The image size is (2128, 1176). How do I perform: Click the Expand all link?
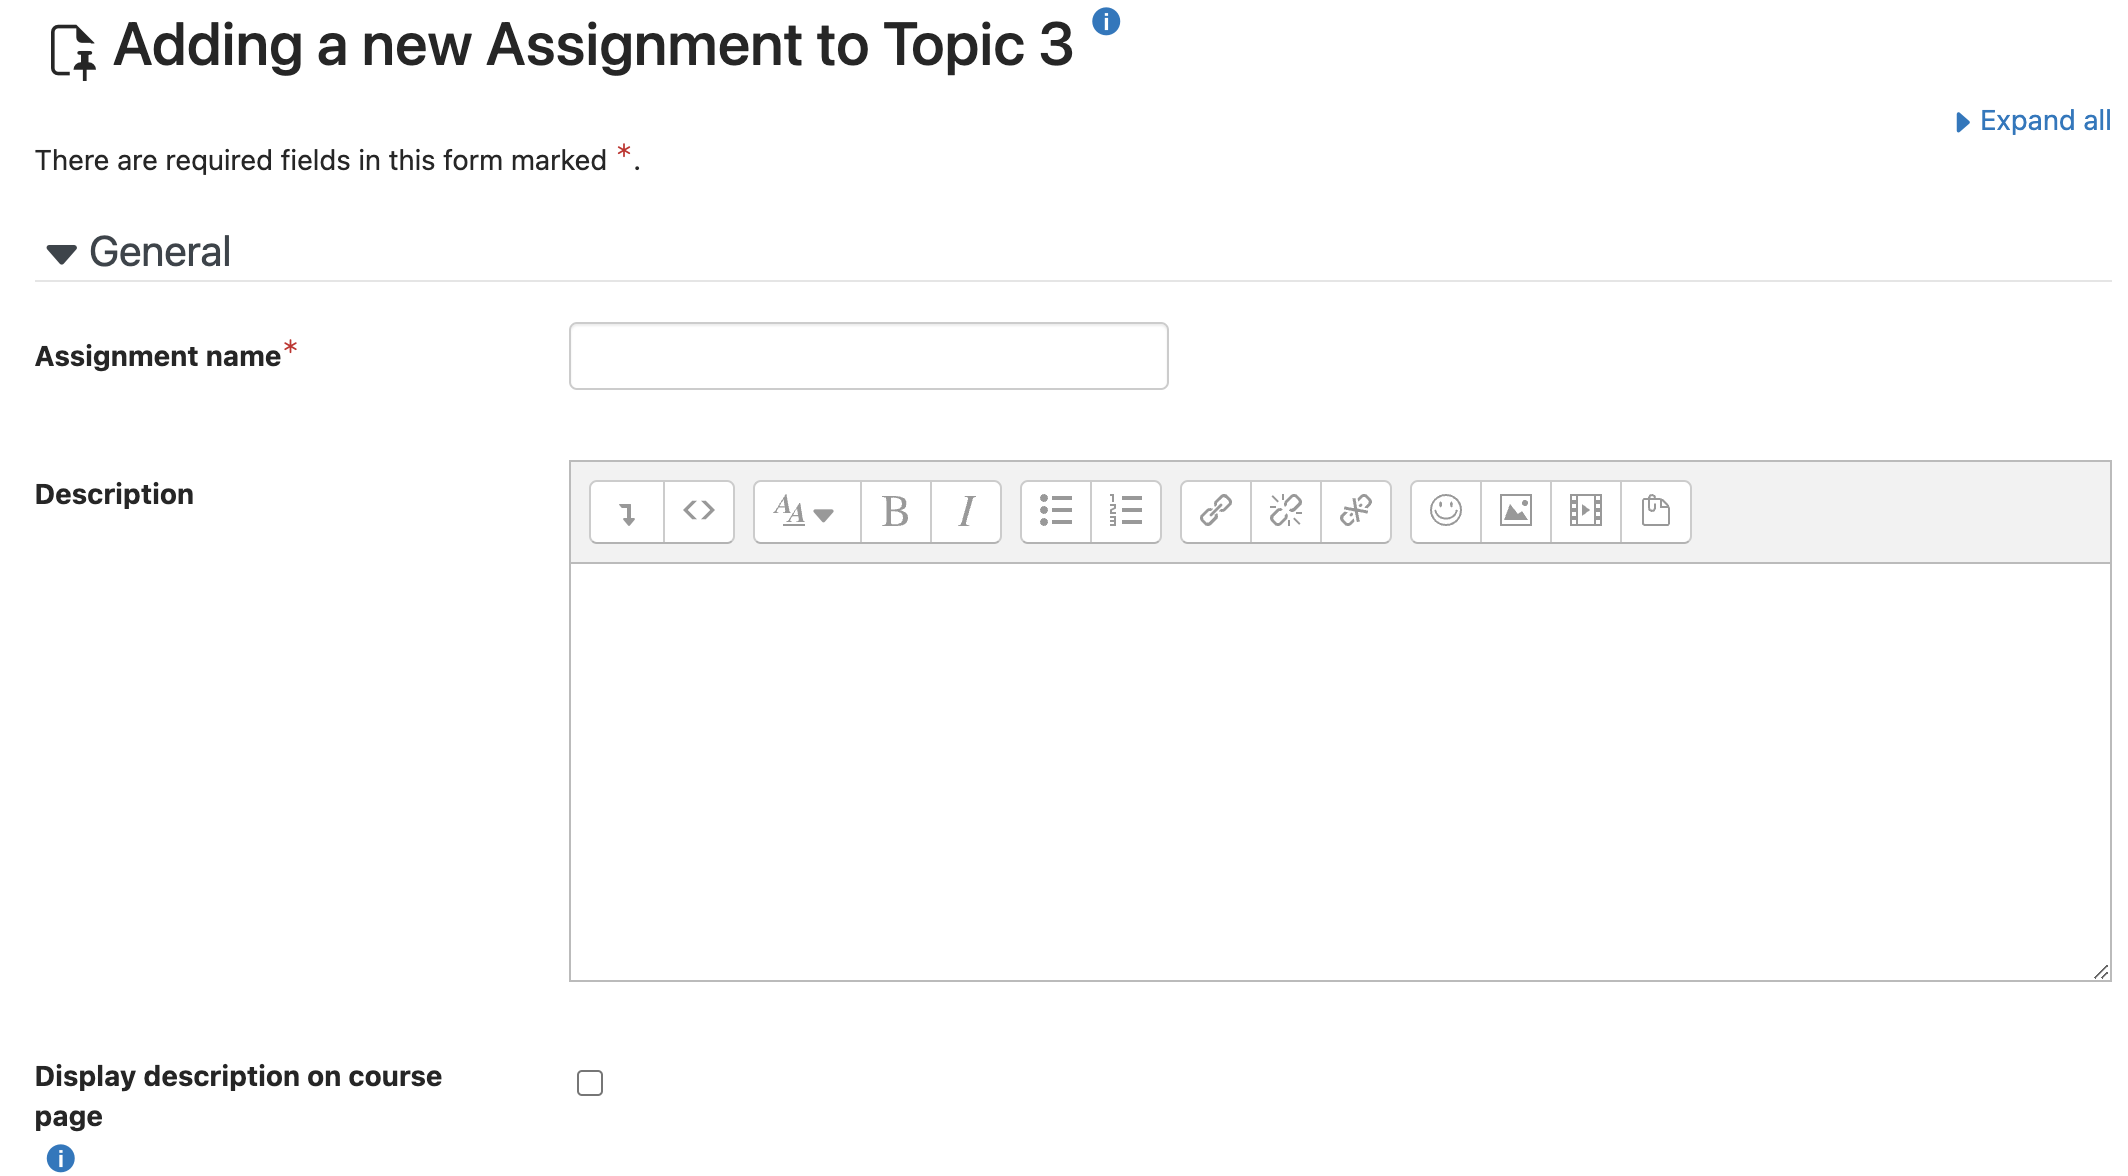[x=2033, y=121]
